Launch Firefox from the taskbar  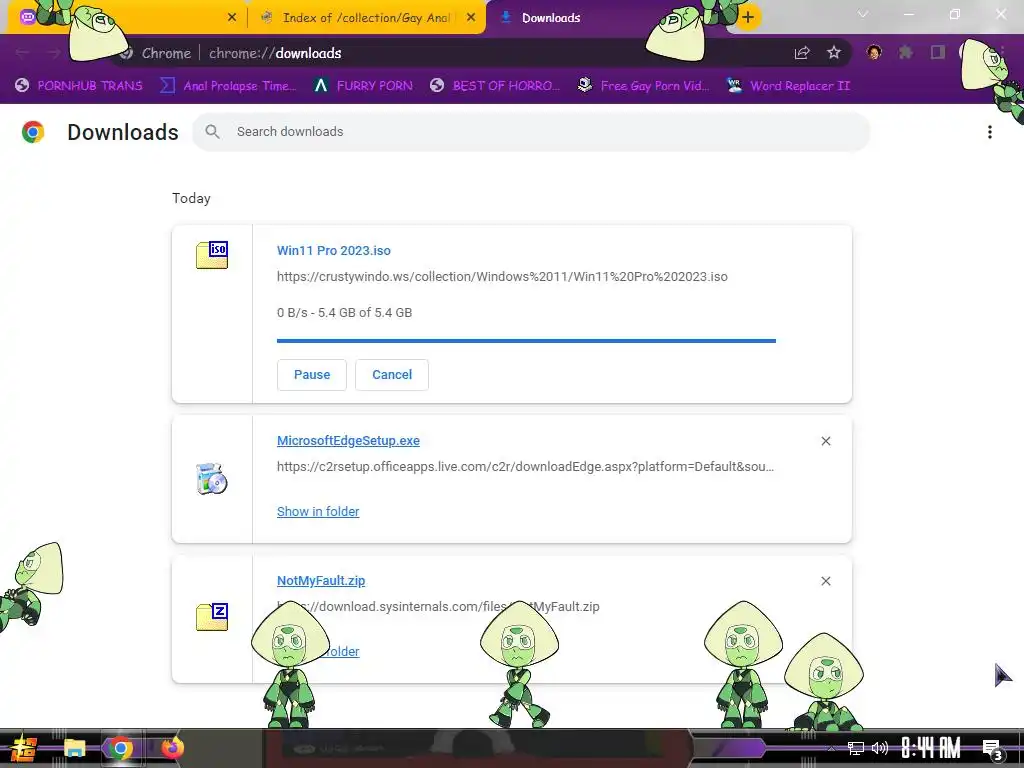tap(172, 748)
